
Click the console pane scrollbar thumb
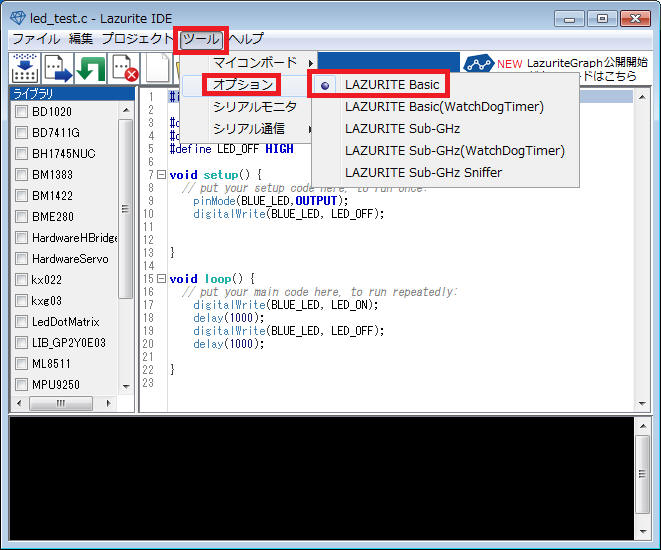click(x=642, y=474)
